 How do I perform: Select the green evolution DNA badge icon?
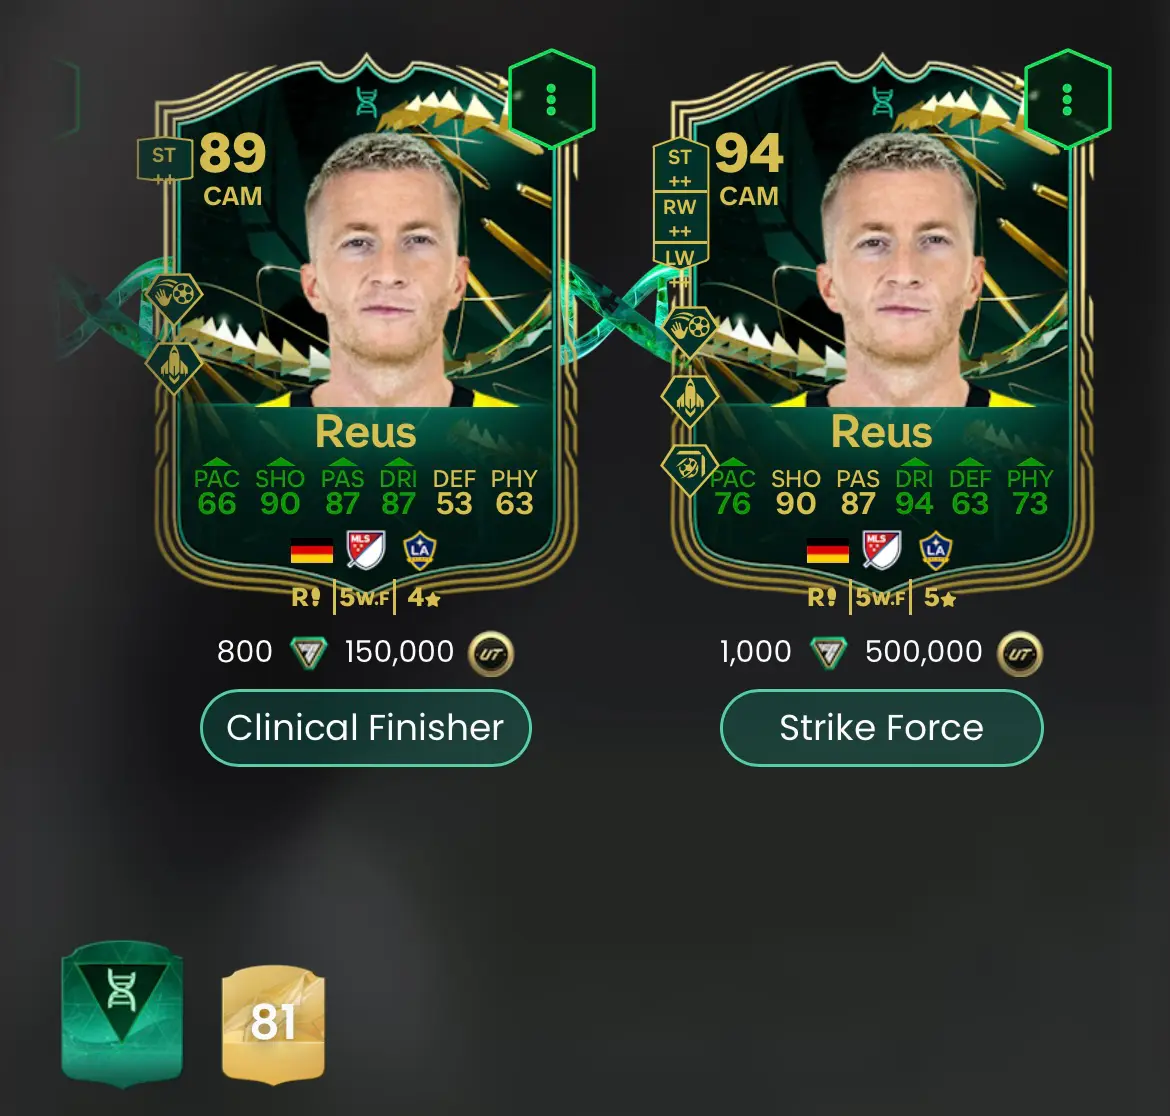[x=122, y=1012]
